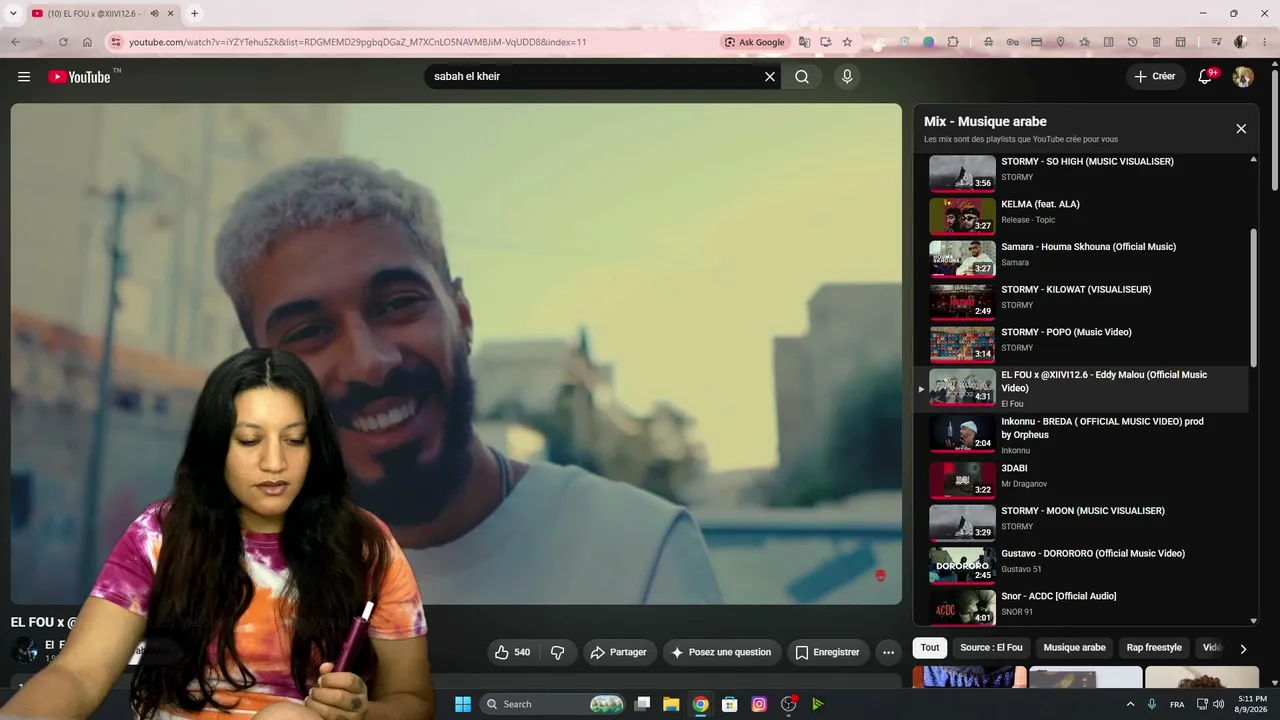Clear the search box with the X
Viewport: 1280px width, 720px height.
pyautogui.click(x=770, y=77)
